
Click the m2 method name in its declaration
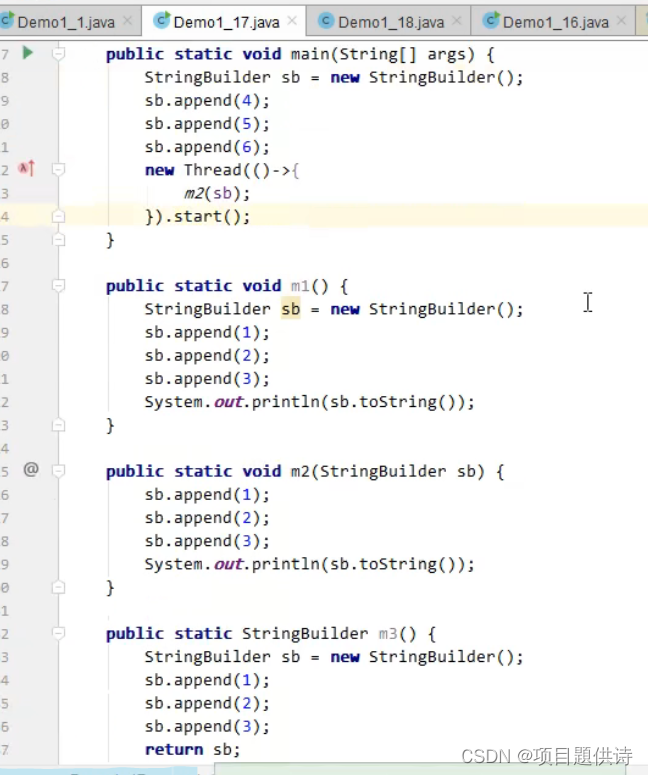(300, 471)
